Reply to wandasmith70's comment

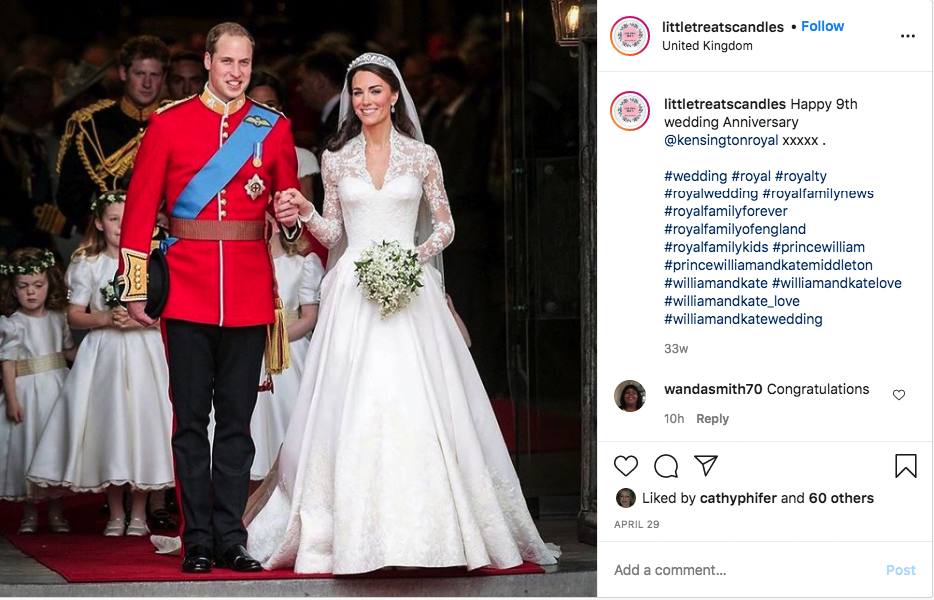[x=712, y=419]
